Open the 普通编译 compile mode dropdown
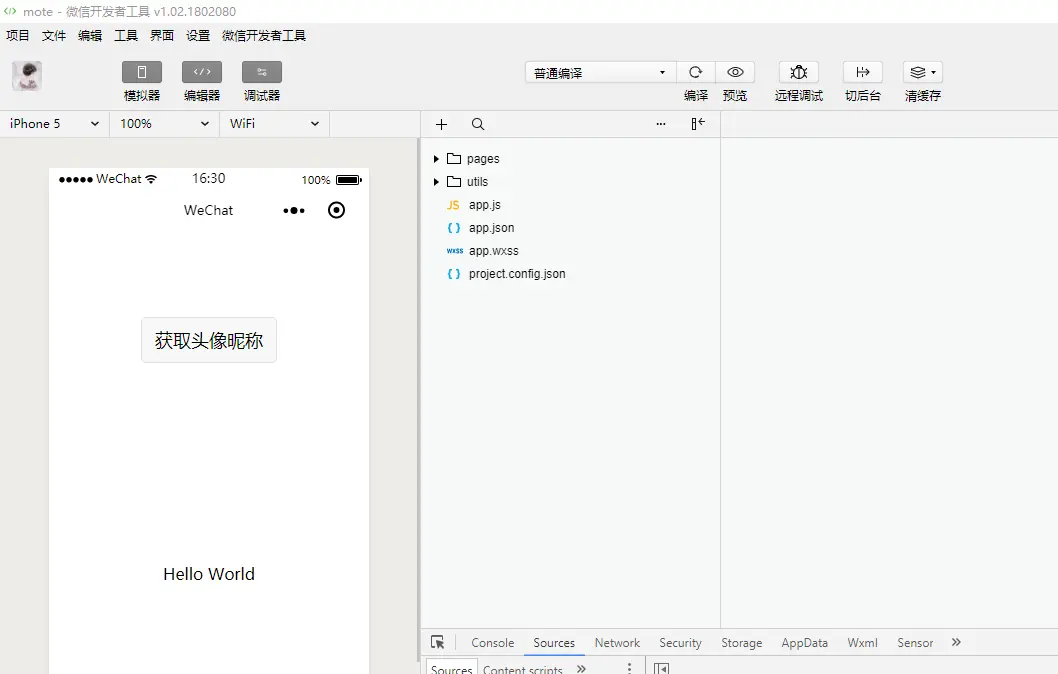 (601, 72)
